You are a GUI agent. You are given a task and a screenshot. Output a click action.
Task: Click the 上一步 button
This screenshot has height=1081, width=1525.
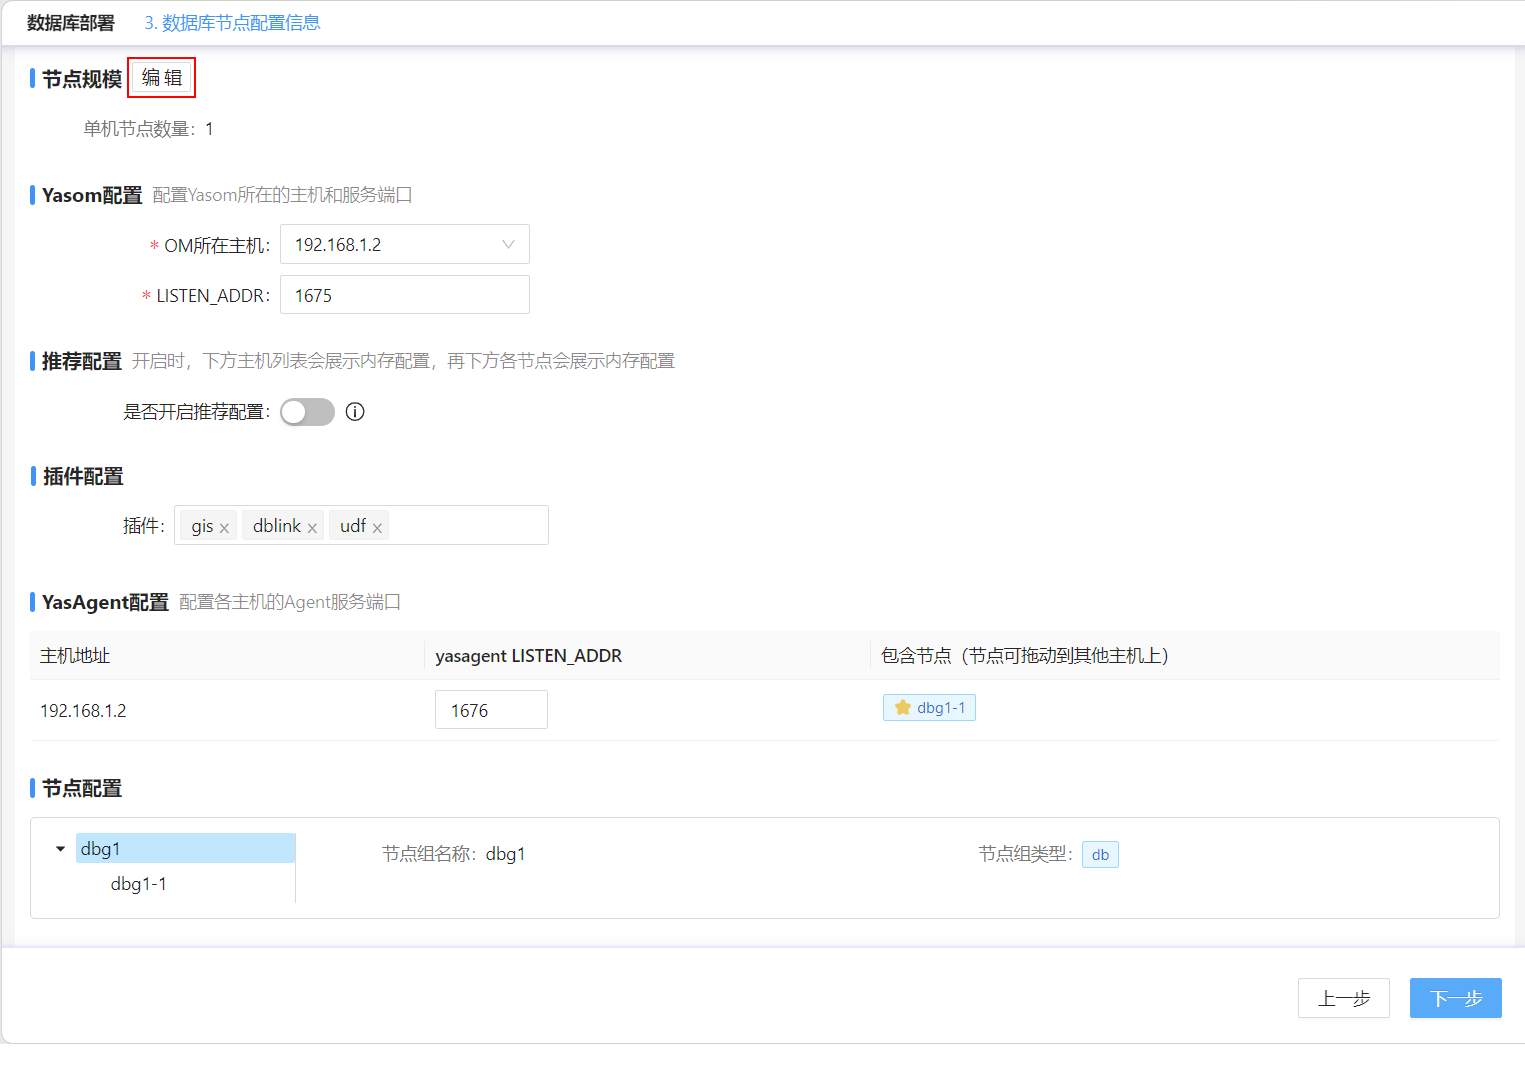tap(1344, 998)
